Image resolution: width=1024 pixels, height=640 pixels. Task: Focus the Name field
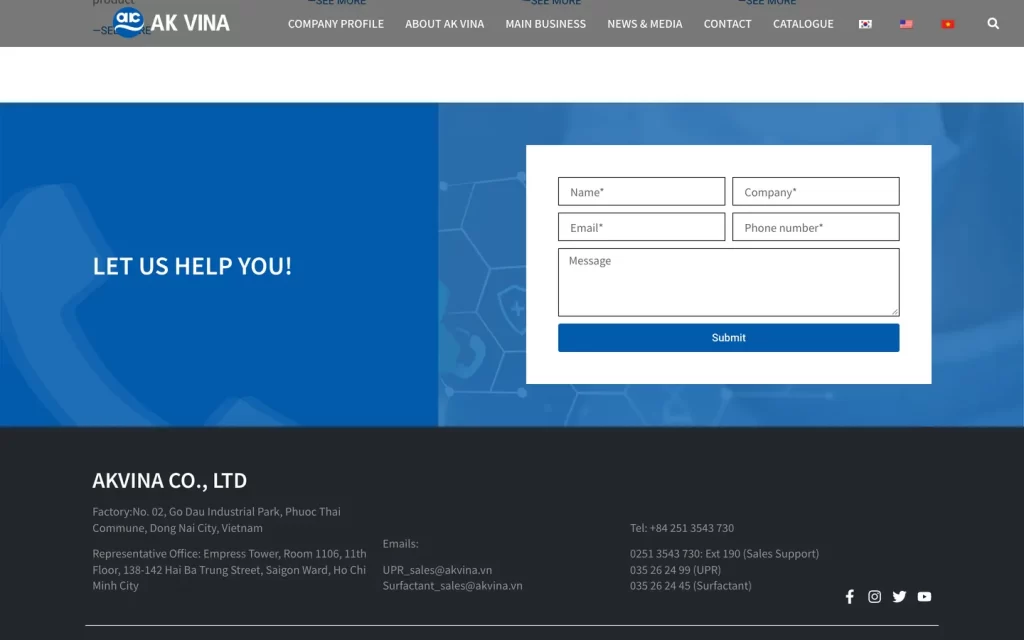(x=641, y=191)
